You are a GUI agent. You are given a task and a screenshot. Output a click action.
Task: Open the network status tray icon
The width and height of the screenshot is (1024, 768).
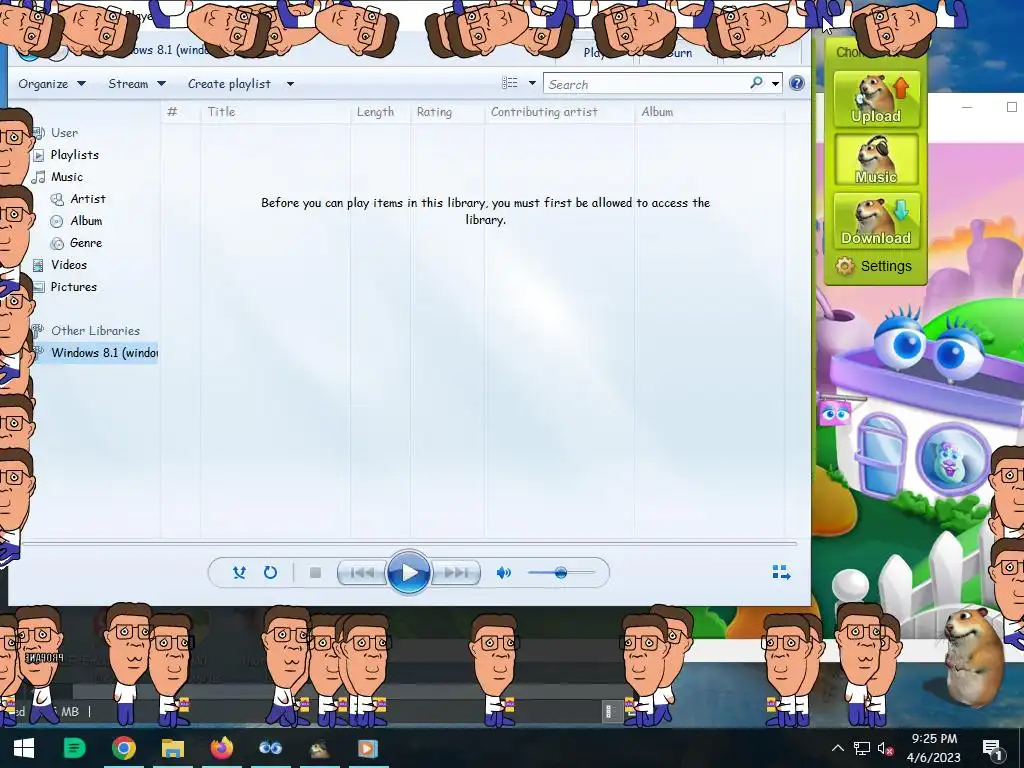(x=861, y=748)
